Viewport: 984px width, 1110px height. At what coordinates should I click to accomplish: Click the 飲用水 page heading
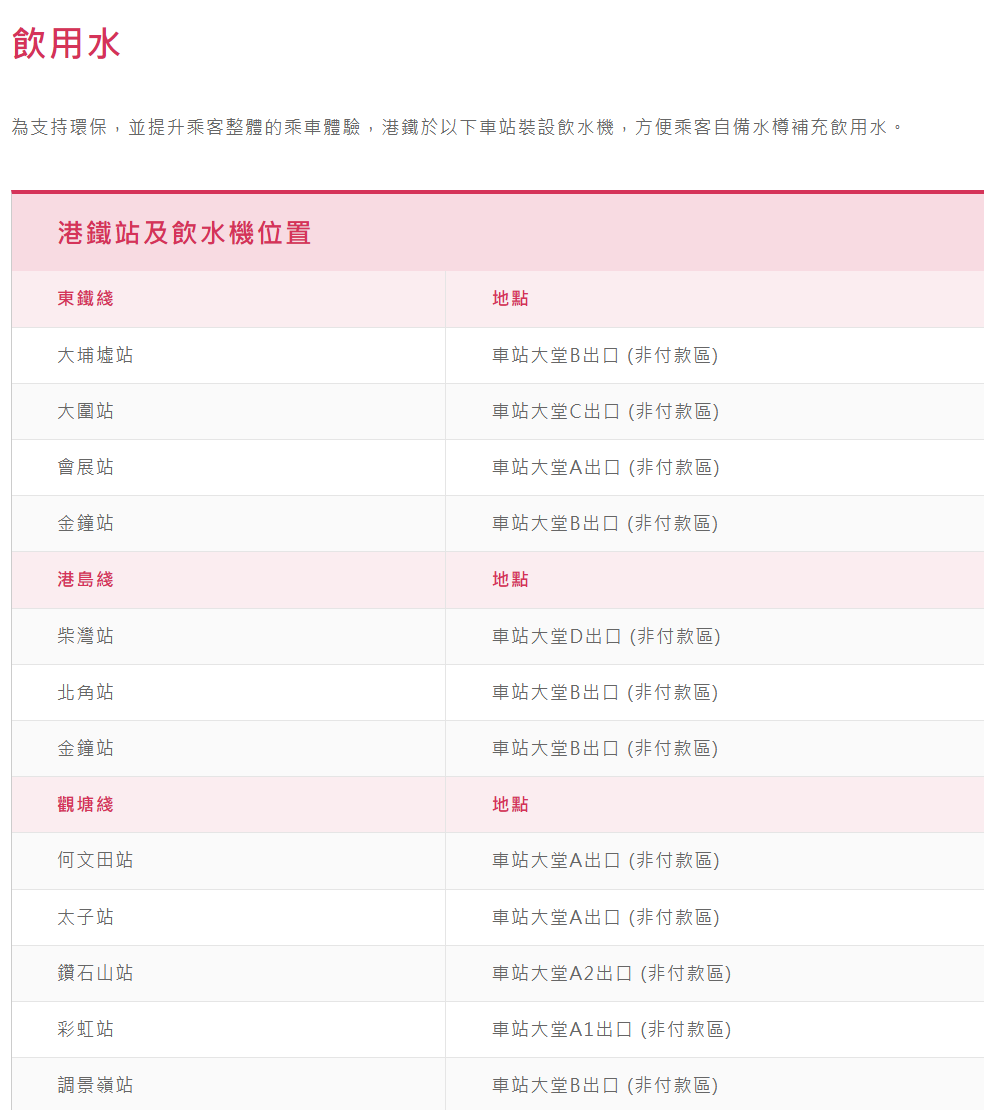(x=66, y=44)
